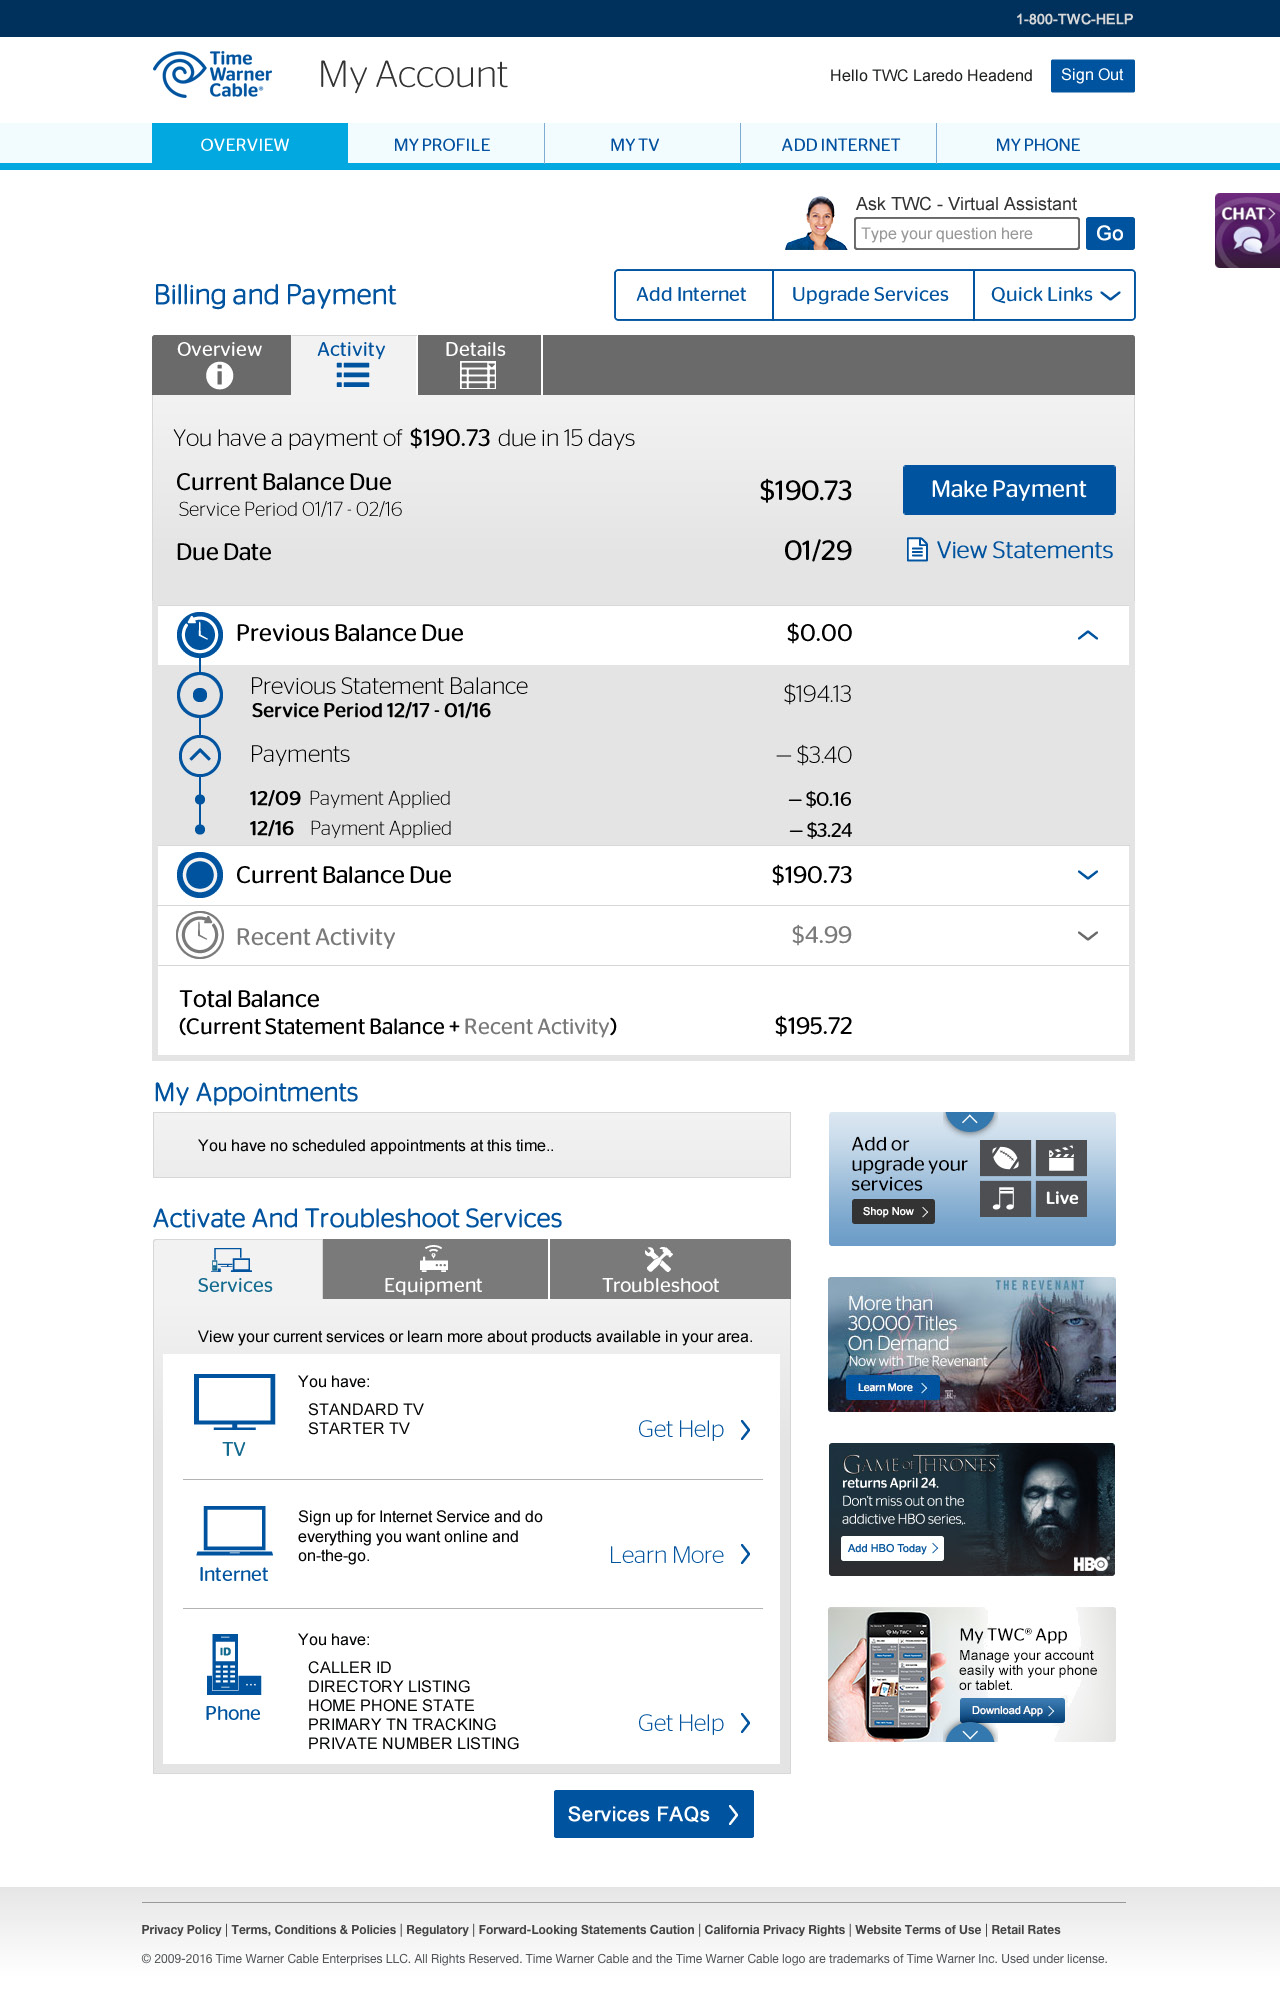Click the Overview info icon
Screen dimensions: 1280x1997
click(219, 375)
